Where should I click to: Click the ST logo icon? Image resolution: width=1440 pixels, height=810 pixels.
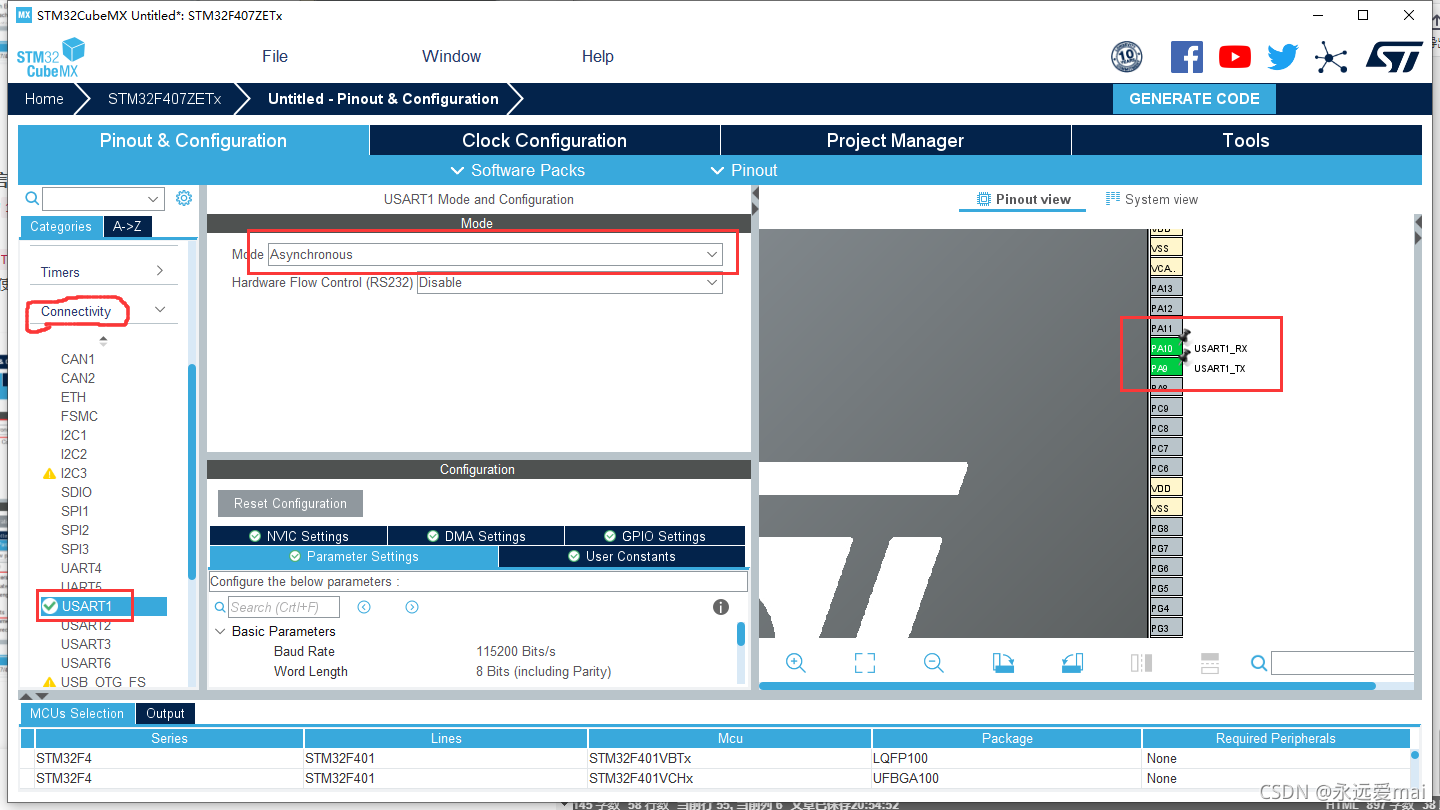click(x=1394, y=57)
